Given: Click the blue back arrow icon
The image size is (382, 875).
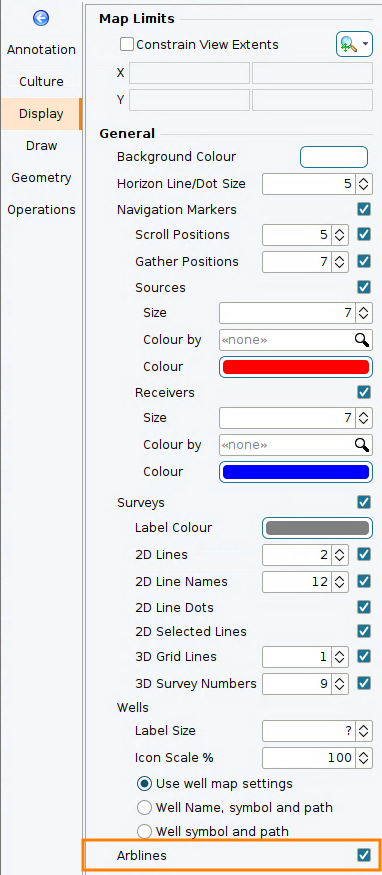Looking at the screenshot, I should 41,18.
